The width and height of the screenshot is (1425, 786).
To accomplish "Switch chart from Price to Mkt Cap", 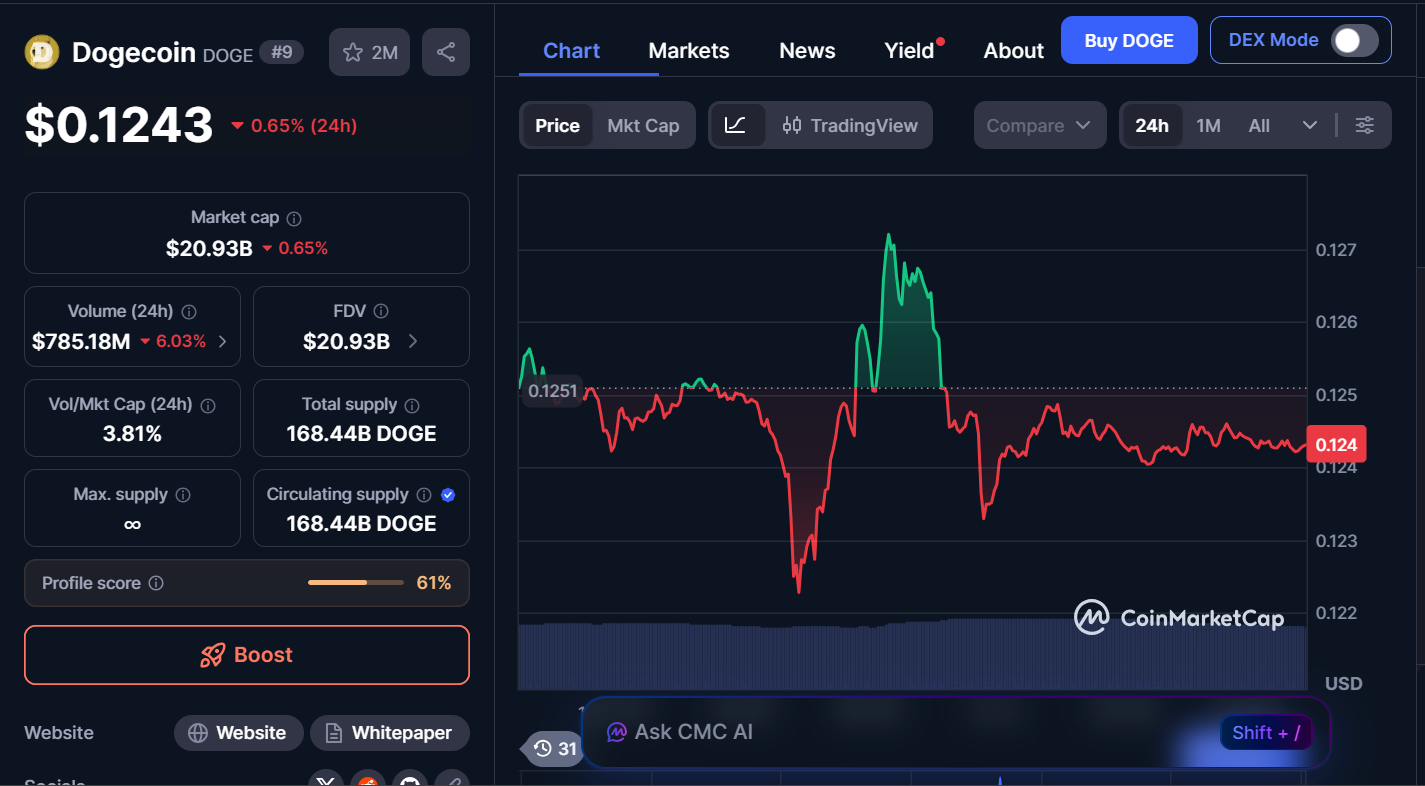I will [643, 125].
